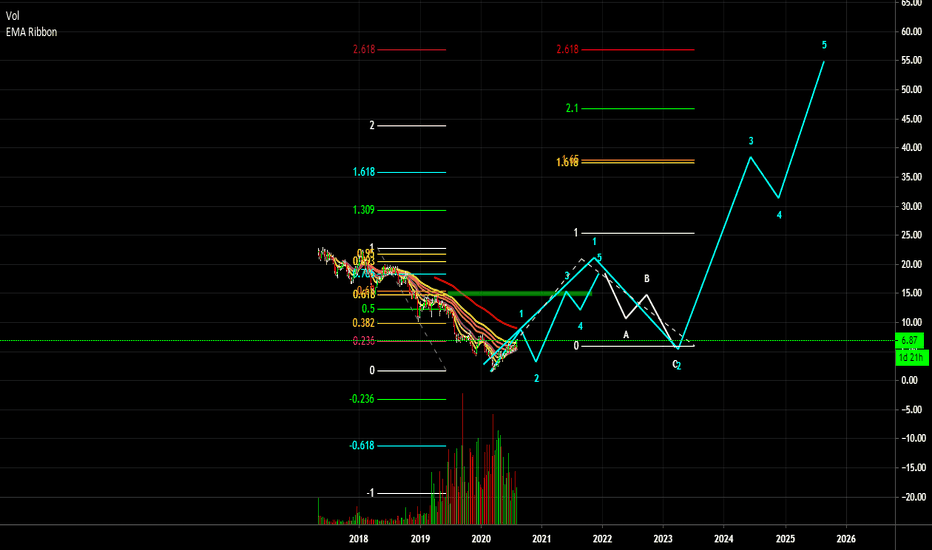Viewport: 932px width, 550px height.
Task: Select the white -1 Fibonacci label
Action: (371, 493)
